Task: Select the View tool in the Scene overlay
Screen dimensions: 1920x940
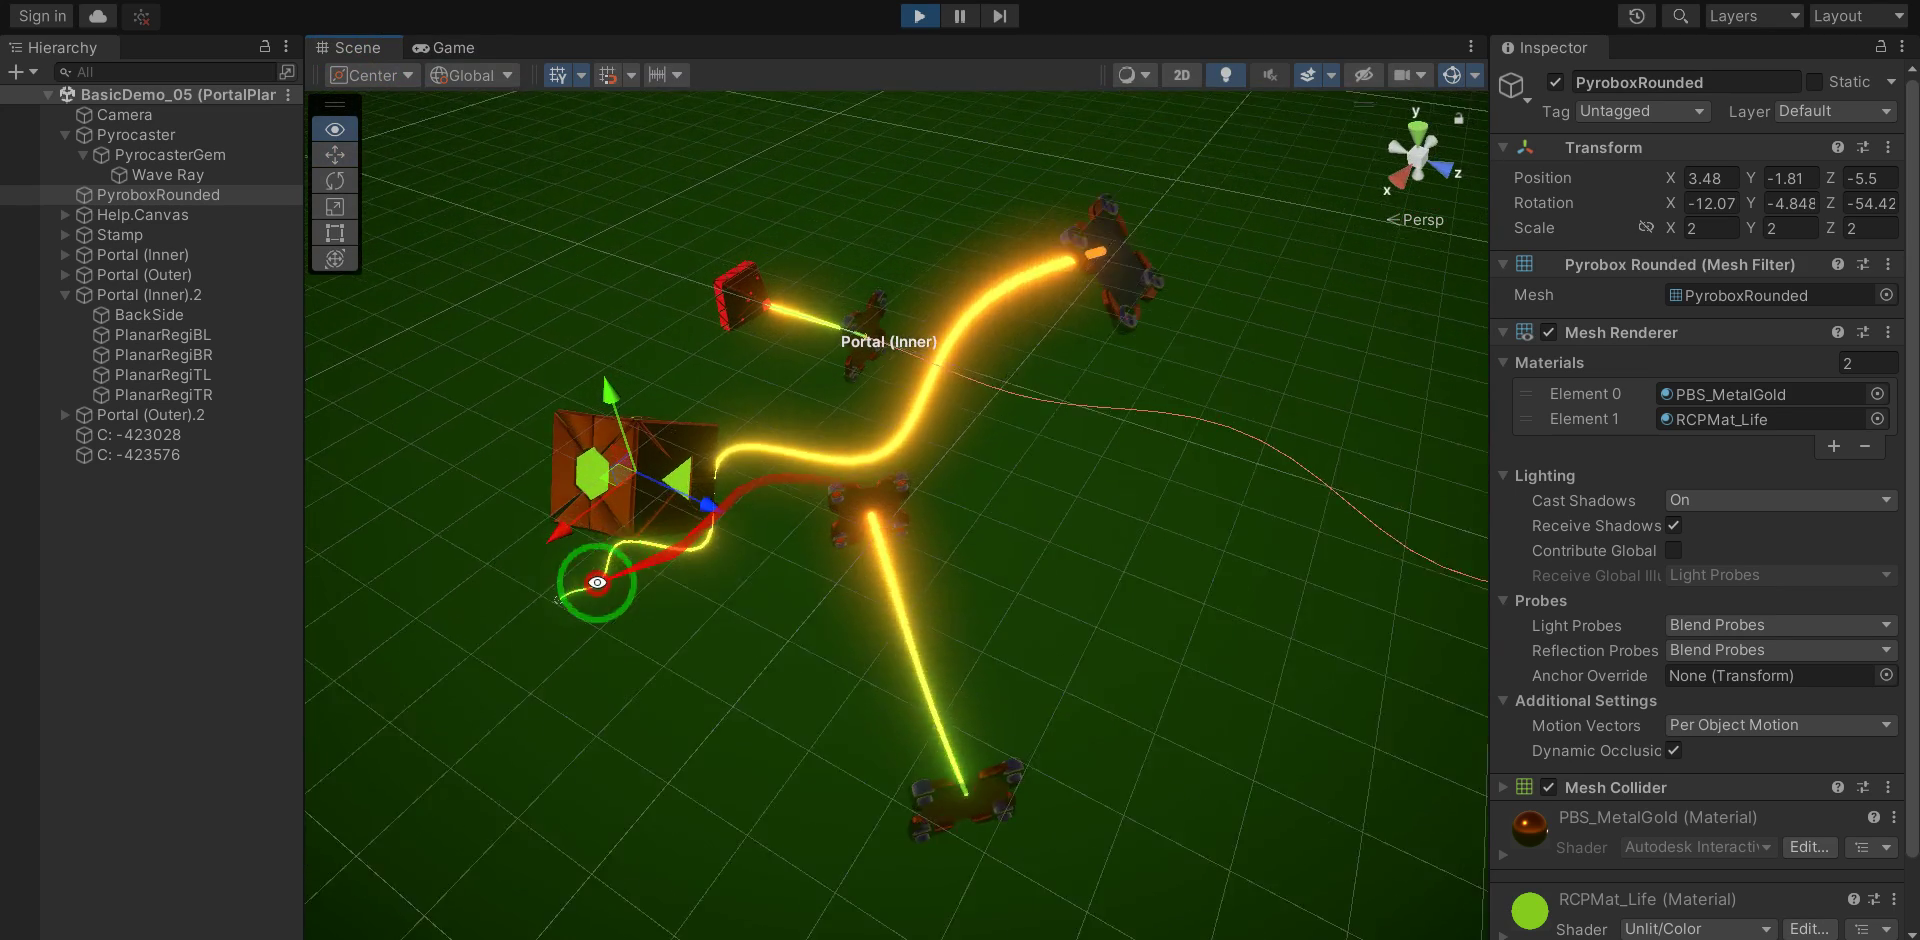Action: pos(335,129)
